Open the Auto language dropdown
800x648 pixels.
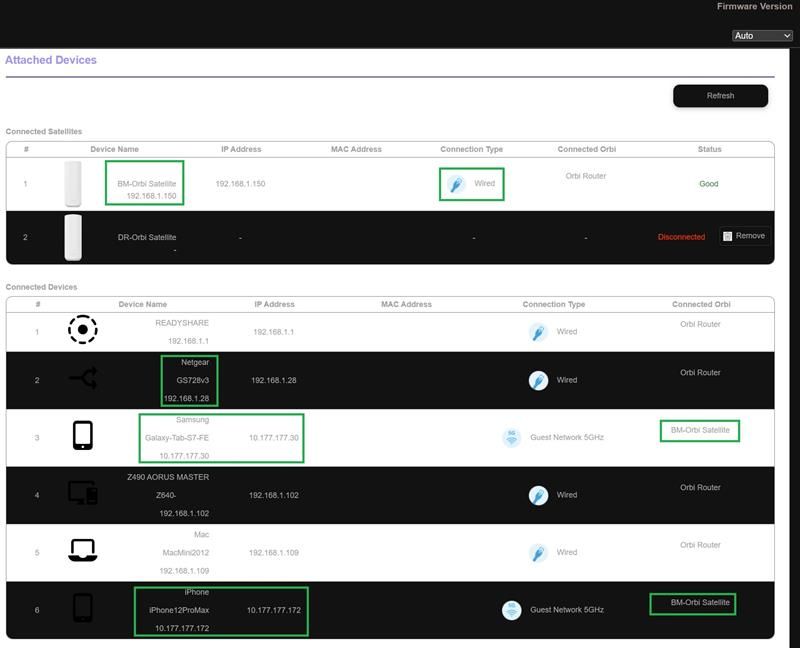point(762,36)
